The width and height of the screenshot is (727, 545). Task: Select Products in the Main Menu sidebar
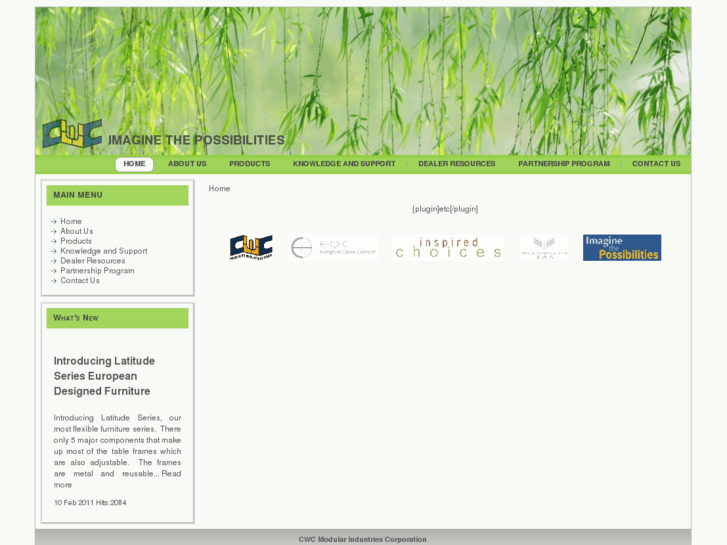coord(76,241)
